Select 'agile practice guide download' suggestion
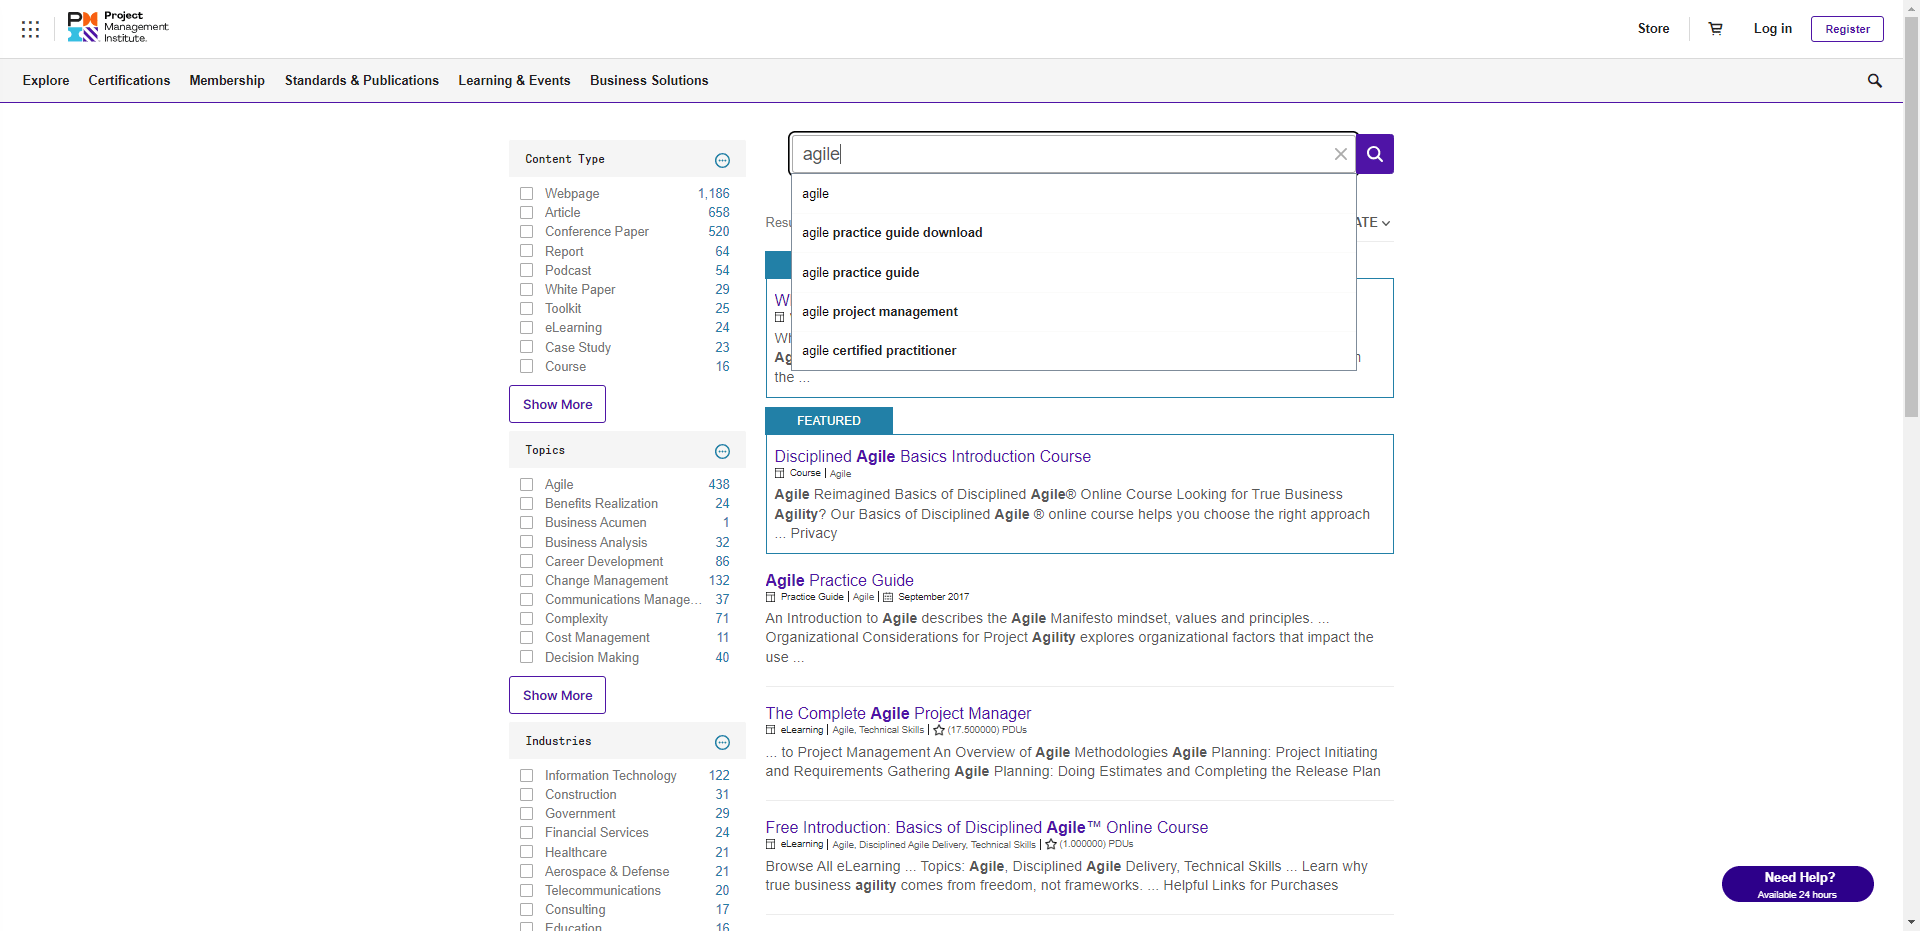Screen dimensions: 1920x931 click(x=891, y=233)
